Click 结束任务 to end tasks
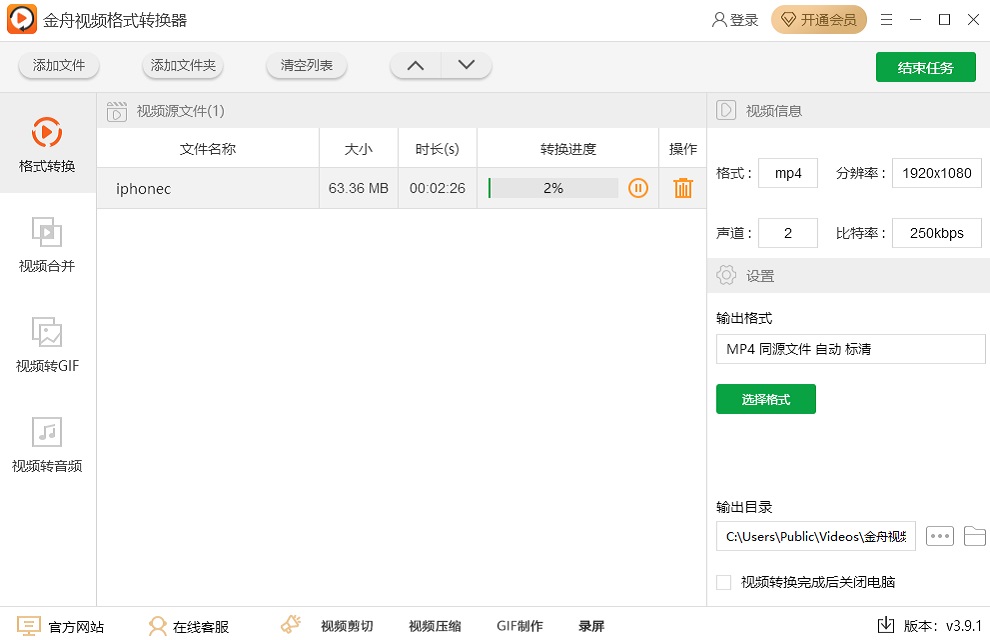 tap(925, 67)
